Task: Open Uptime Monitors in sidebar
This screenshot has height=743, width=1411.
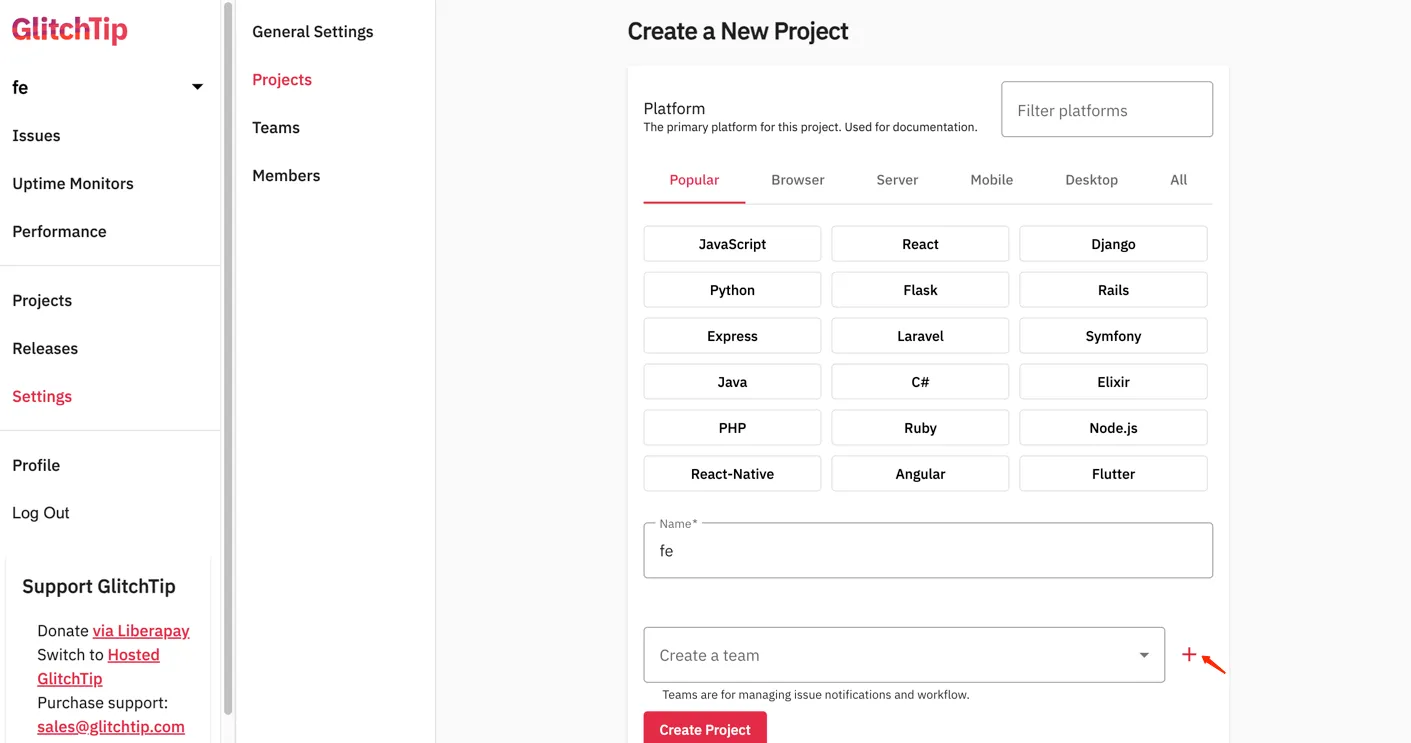Action: [73, 184]
